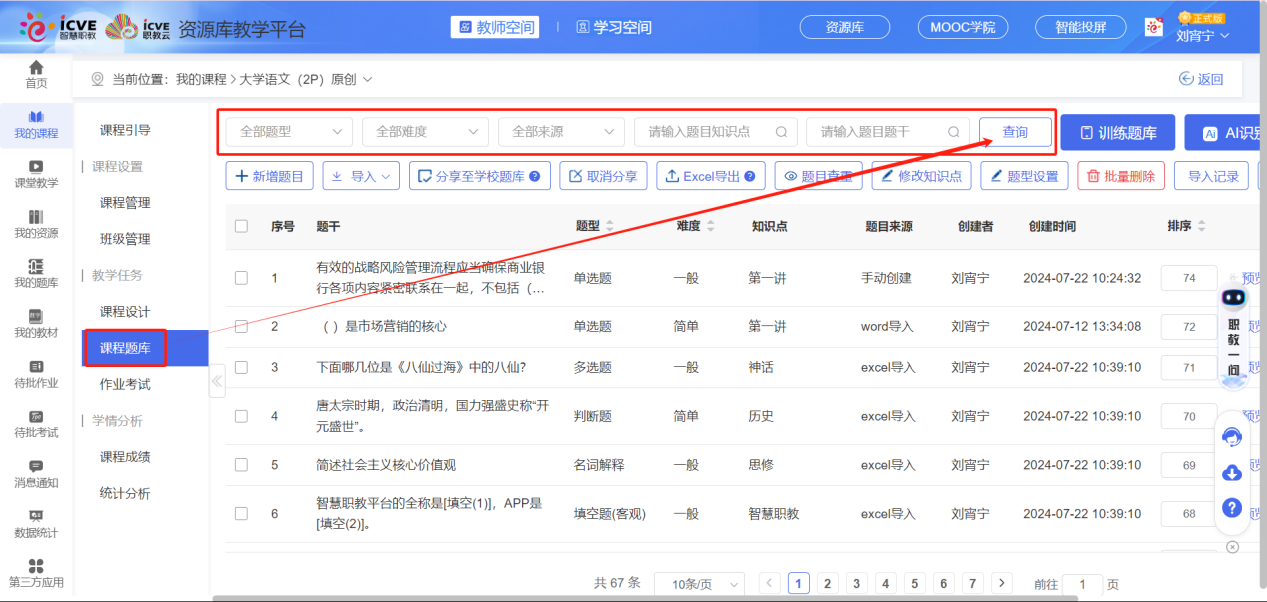Click the help question mark icon
Screen dimensions: 1267x602
coord(1232,508)
